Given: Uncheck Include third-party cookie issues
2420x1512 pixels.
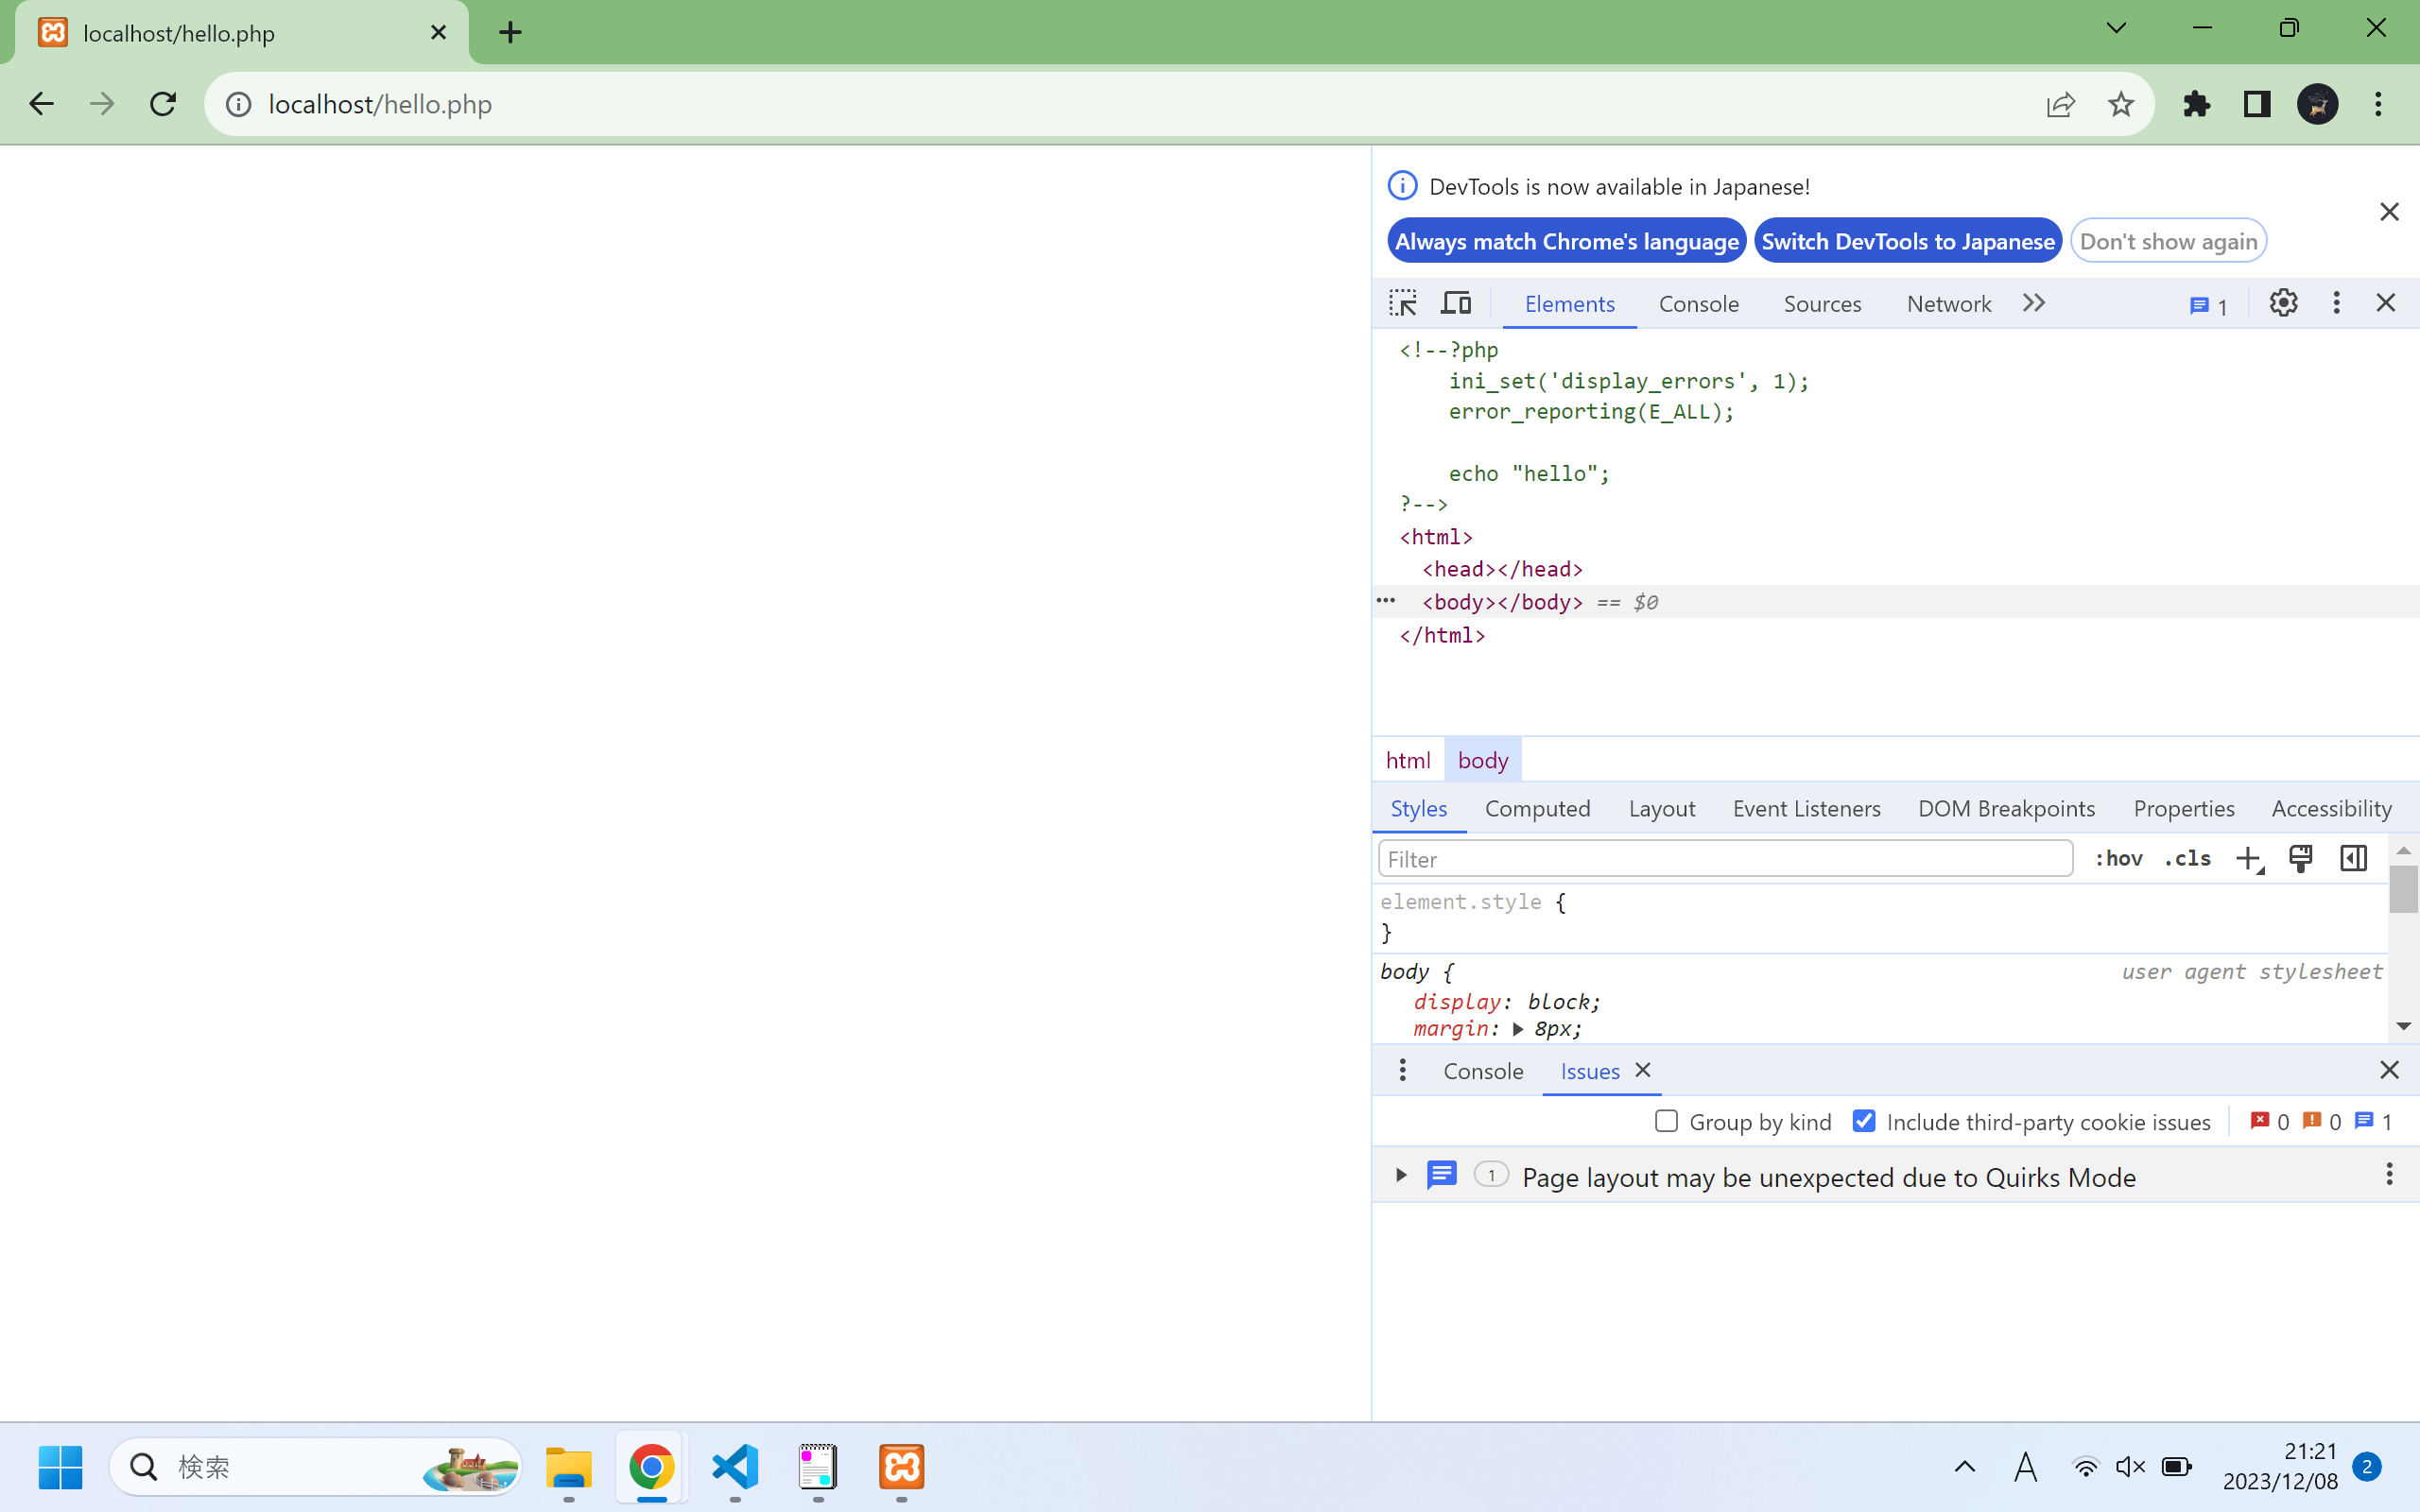Looking at the screenshot, I should pos(1864,1121).
